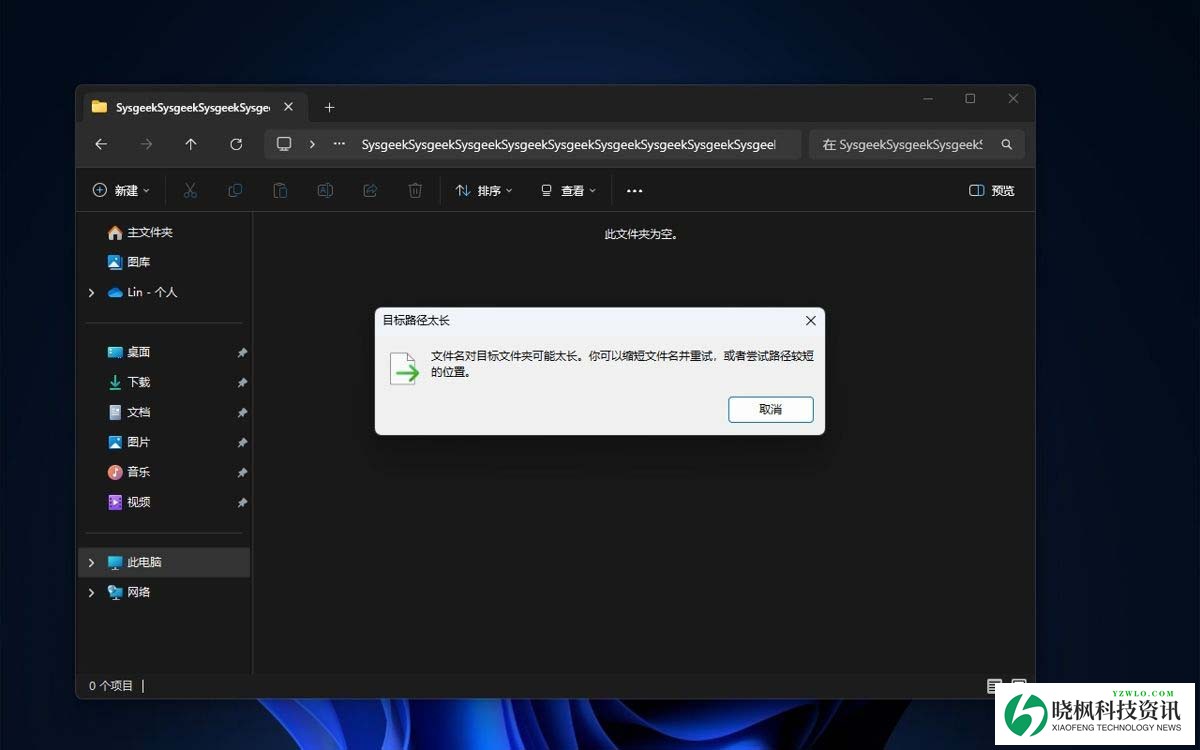Viewport: 1200px width, 750px height.
Task: Click the 取消 button in dialog
Action: pyautogui.click(x=770, y=409)
